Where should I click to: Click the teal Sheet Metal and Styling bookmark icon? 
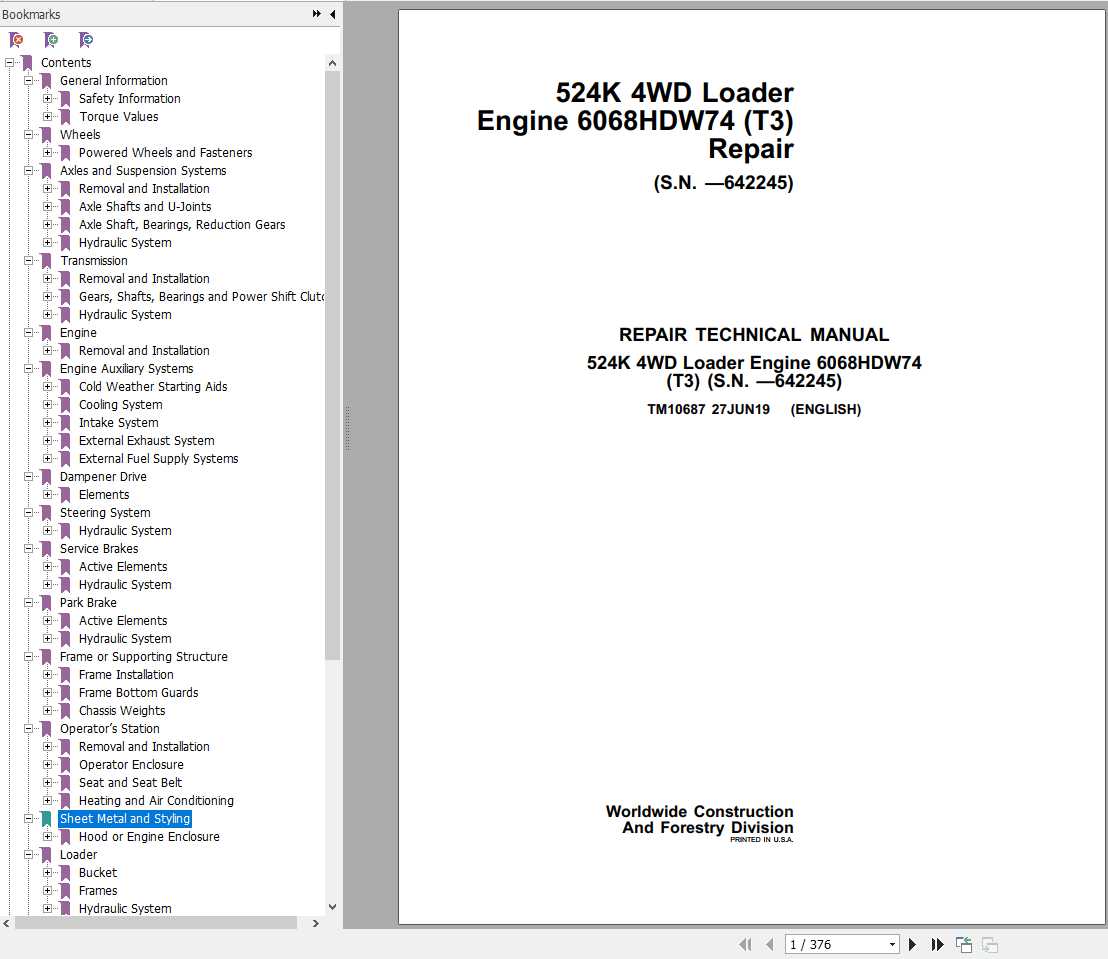click(x=47, y=819)
